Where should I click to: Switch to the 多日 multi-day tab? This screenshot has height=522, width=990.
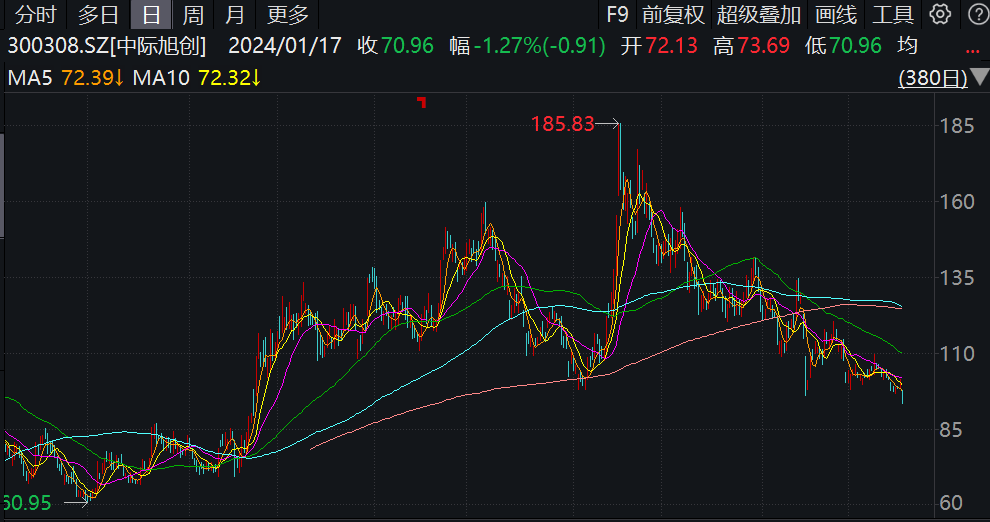point(98,15)
